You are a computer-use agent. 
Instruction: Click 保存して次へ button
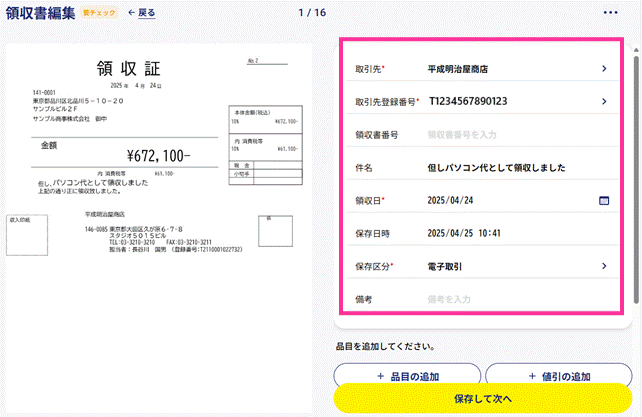pyautogui.click(x=483, y=398)
